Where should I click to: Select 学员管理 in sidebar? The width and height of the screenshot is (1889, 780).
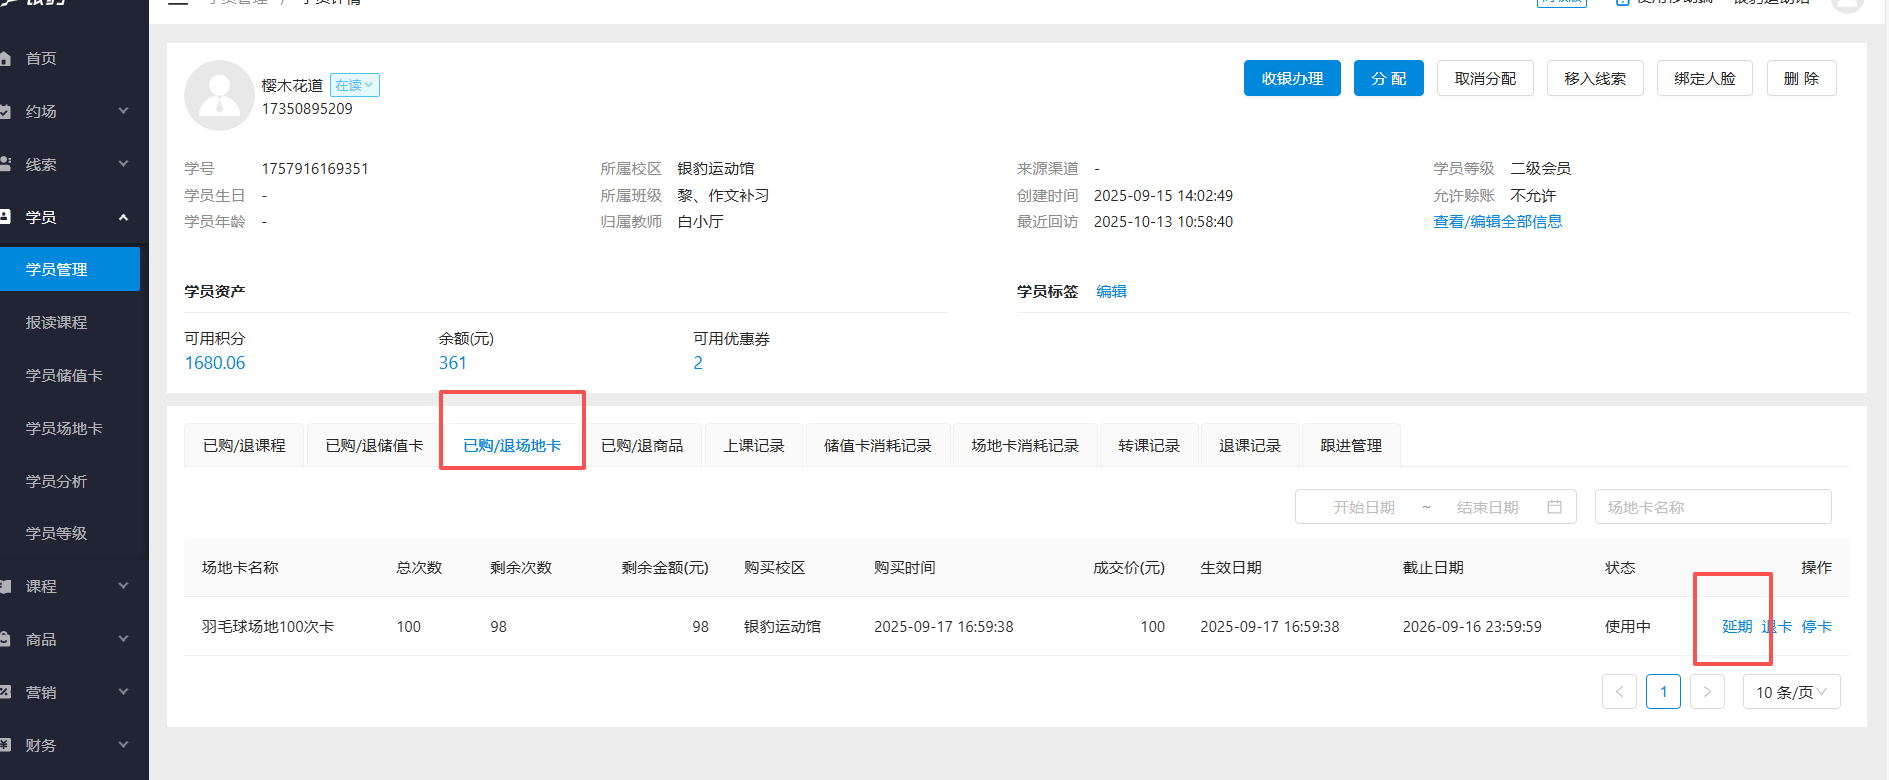click(70, 270)
